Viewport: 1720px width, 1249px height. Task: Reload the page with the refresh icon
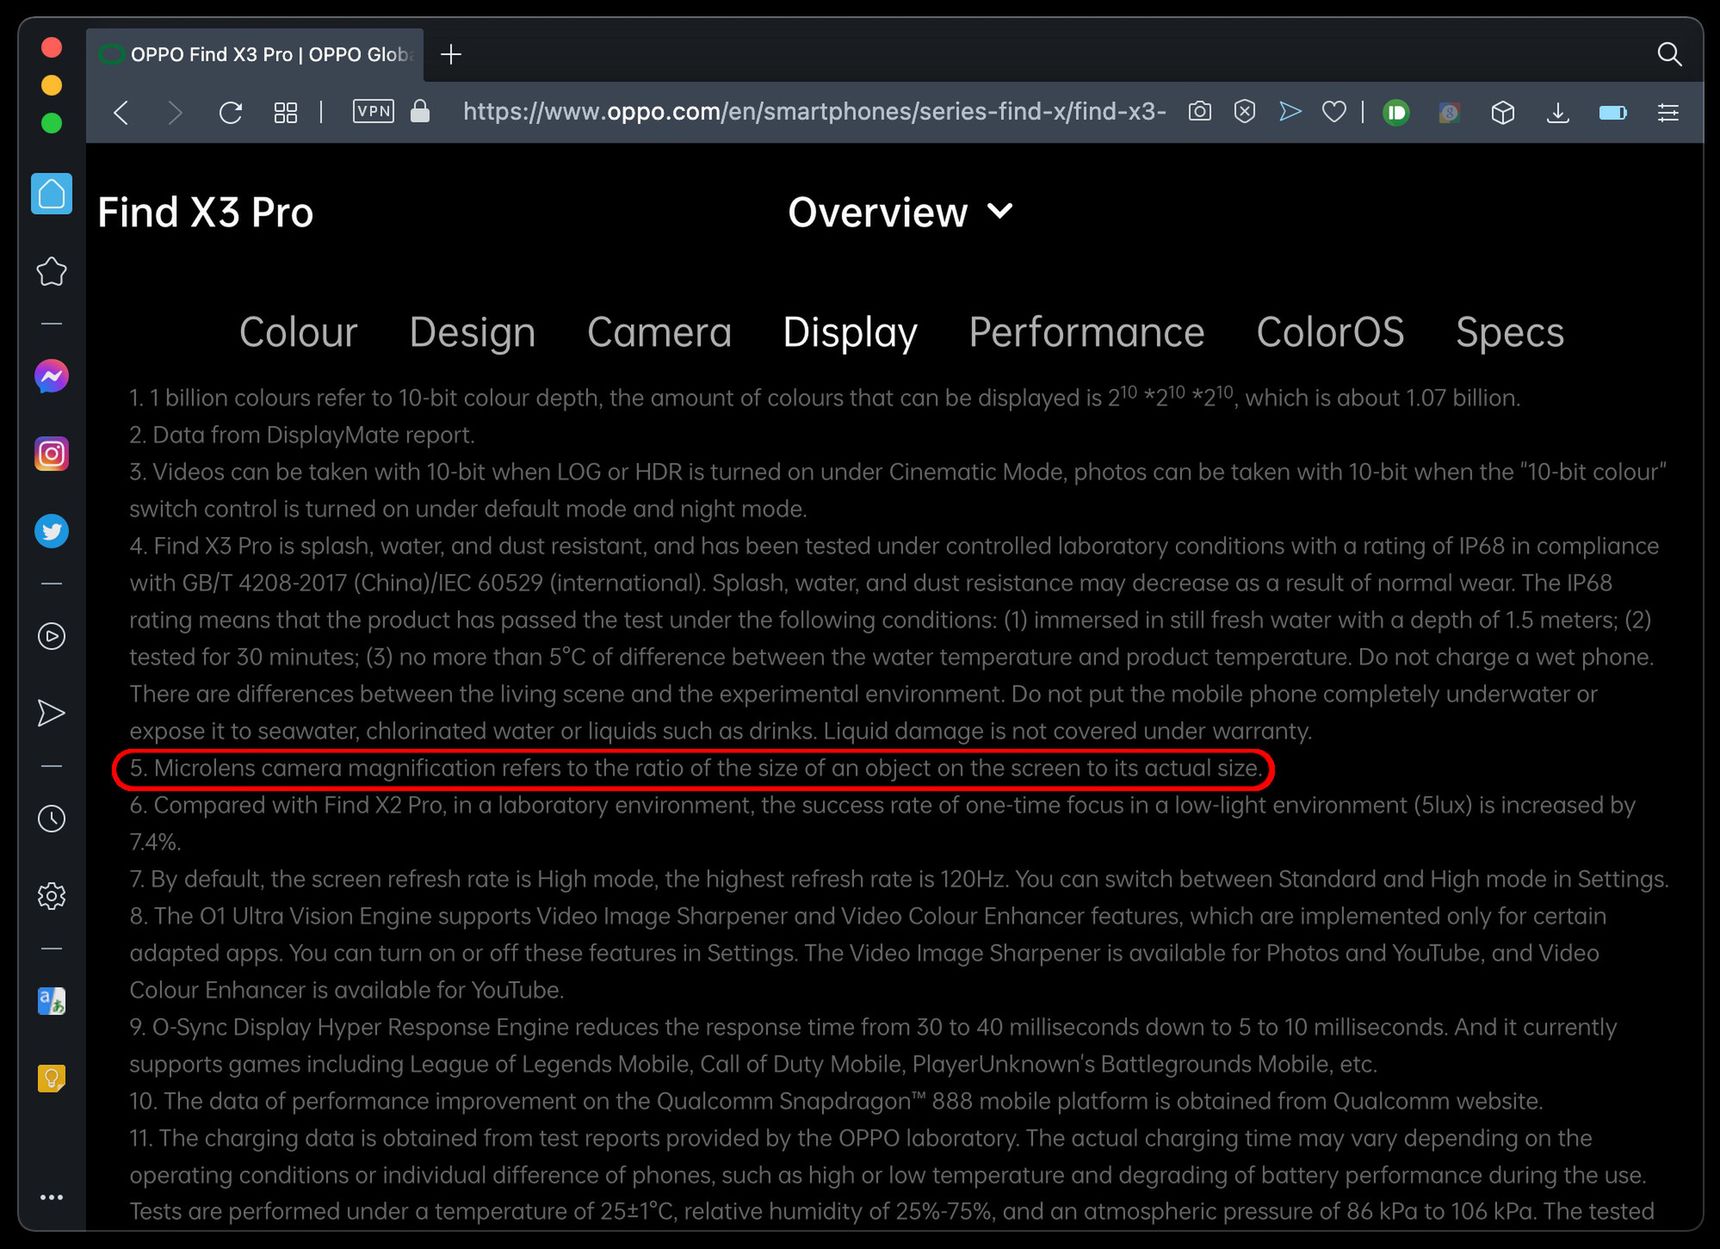tap(231, 112)
